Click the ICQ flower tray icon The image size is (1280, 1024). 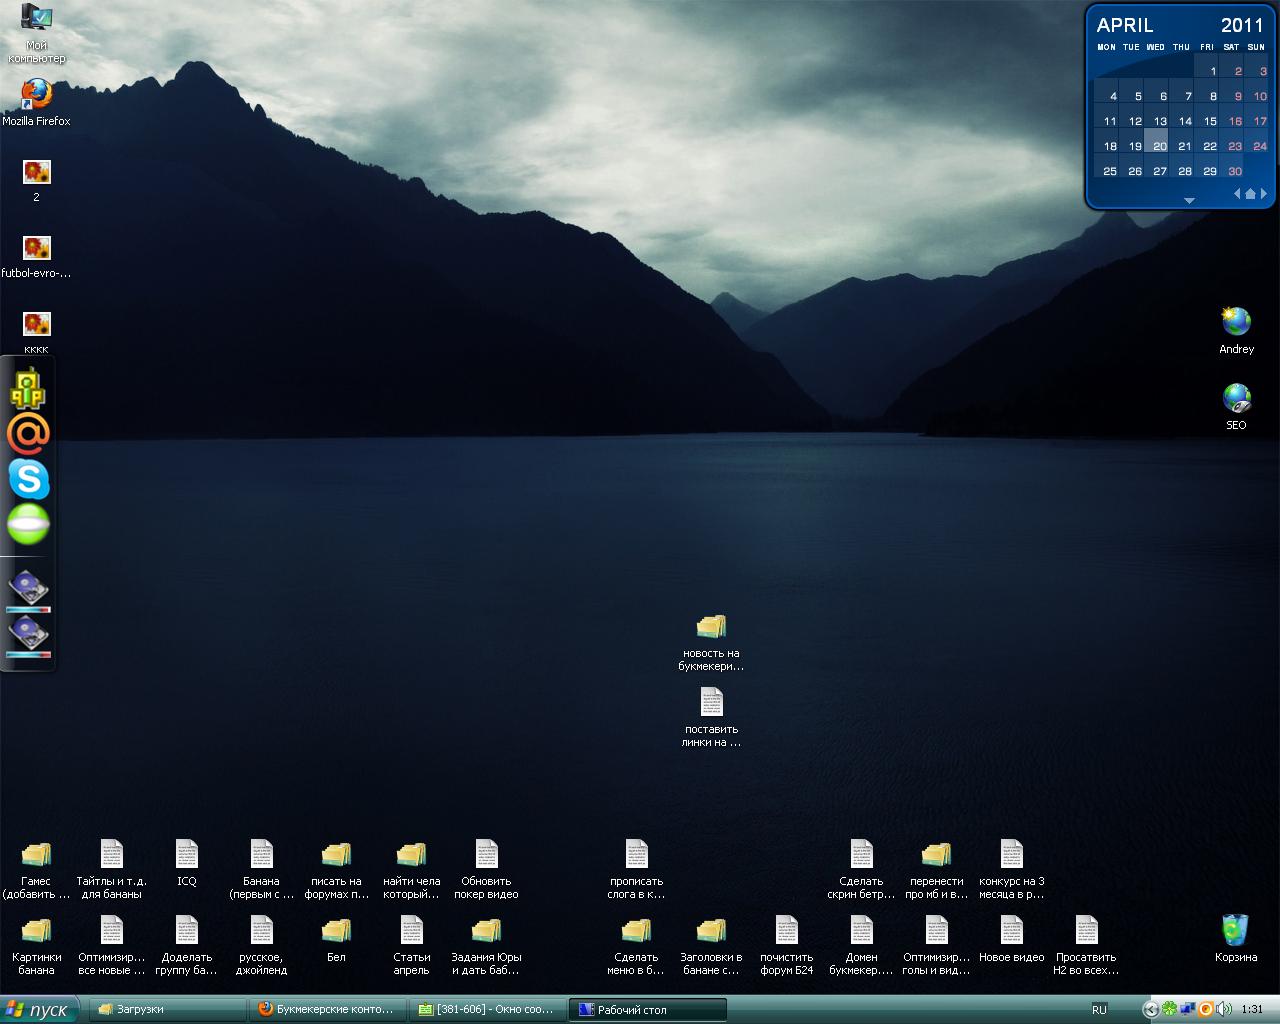[x=1169, y=1009]
